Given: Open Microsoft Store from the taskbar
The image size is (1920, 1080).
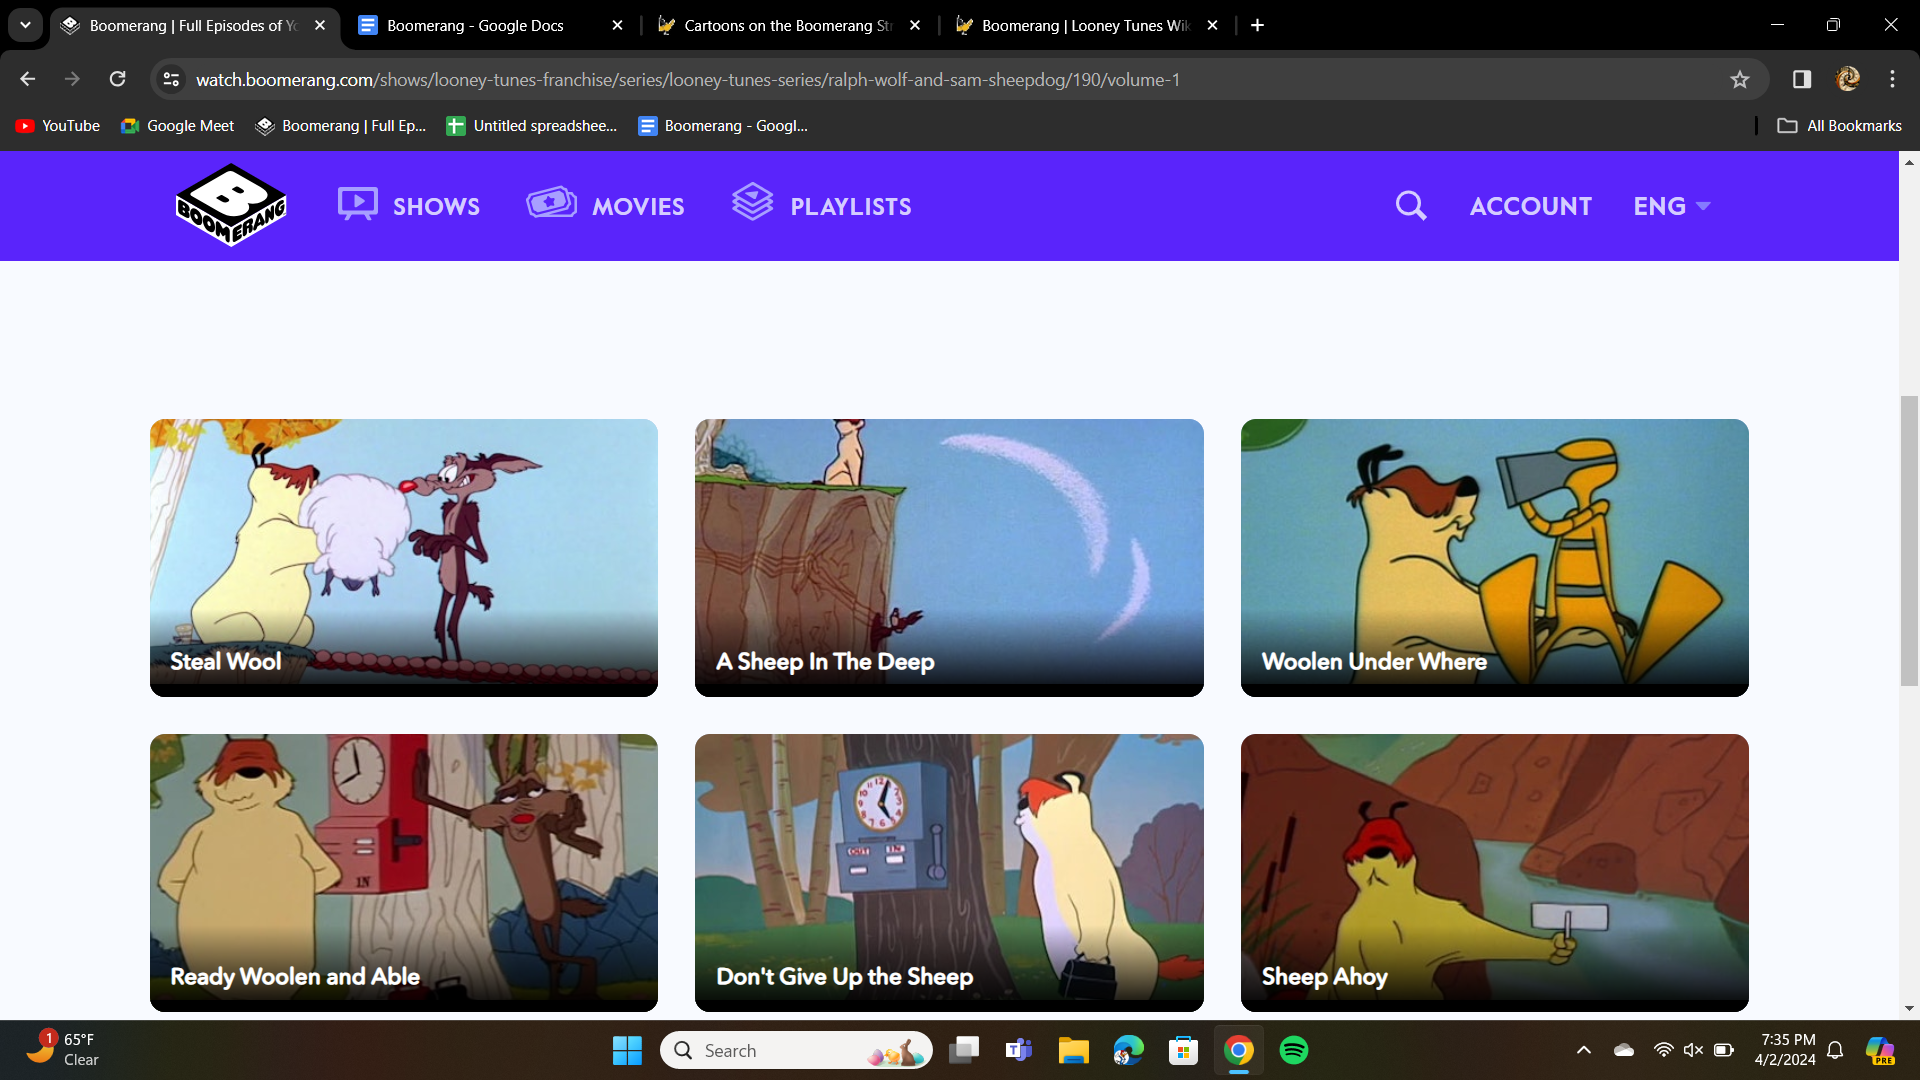Looking at the screenshot, I should pyautogui.click(x=1184, y=1050).
